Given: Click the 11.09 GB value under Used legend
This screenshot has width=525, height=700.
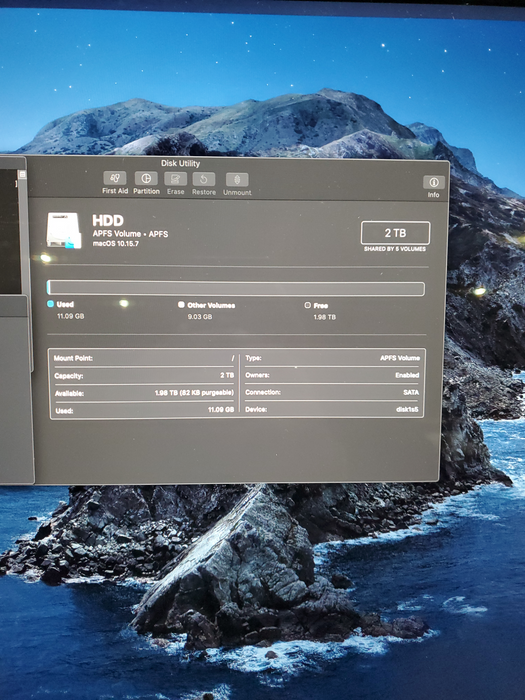Looking at the screenshot, I should 71,316.
